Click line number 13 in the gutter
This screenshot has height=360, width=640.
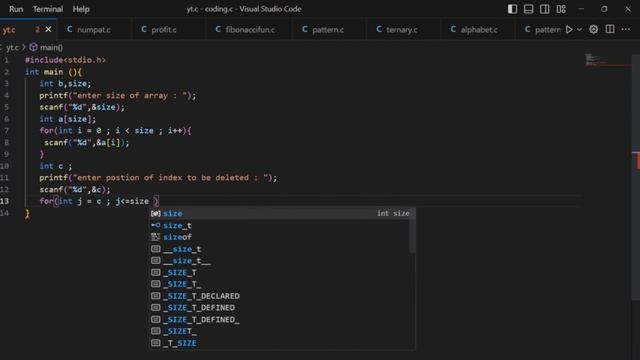tap(5, 201)
